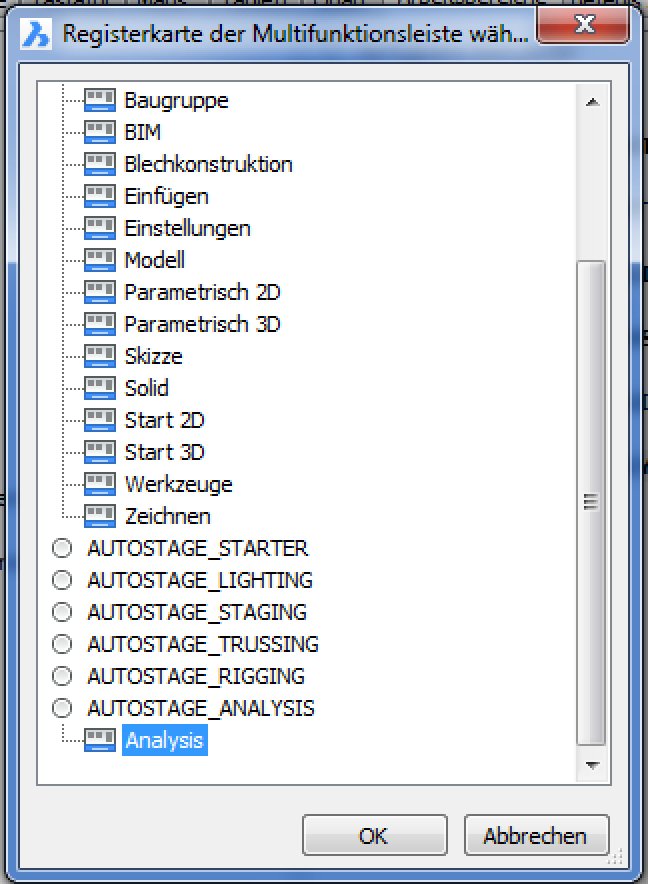Cancel the dialog with Abbrechen

(x=536, y=835)
